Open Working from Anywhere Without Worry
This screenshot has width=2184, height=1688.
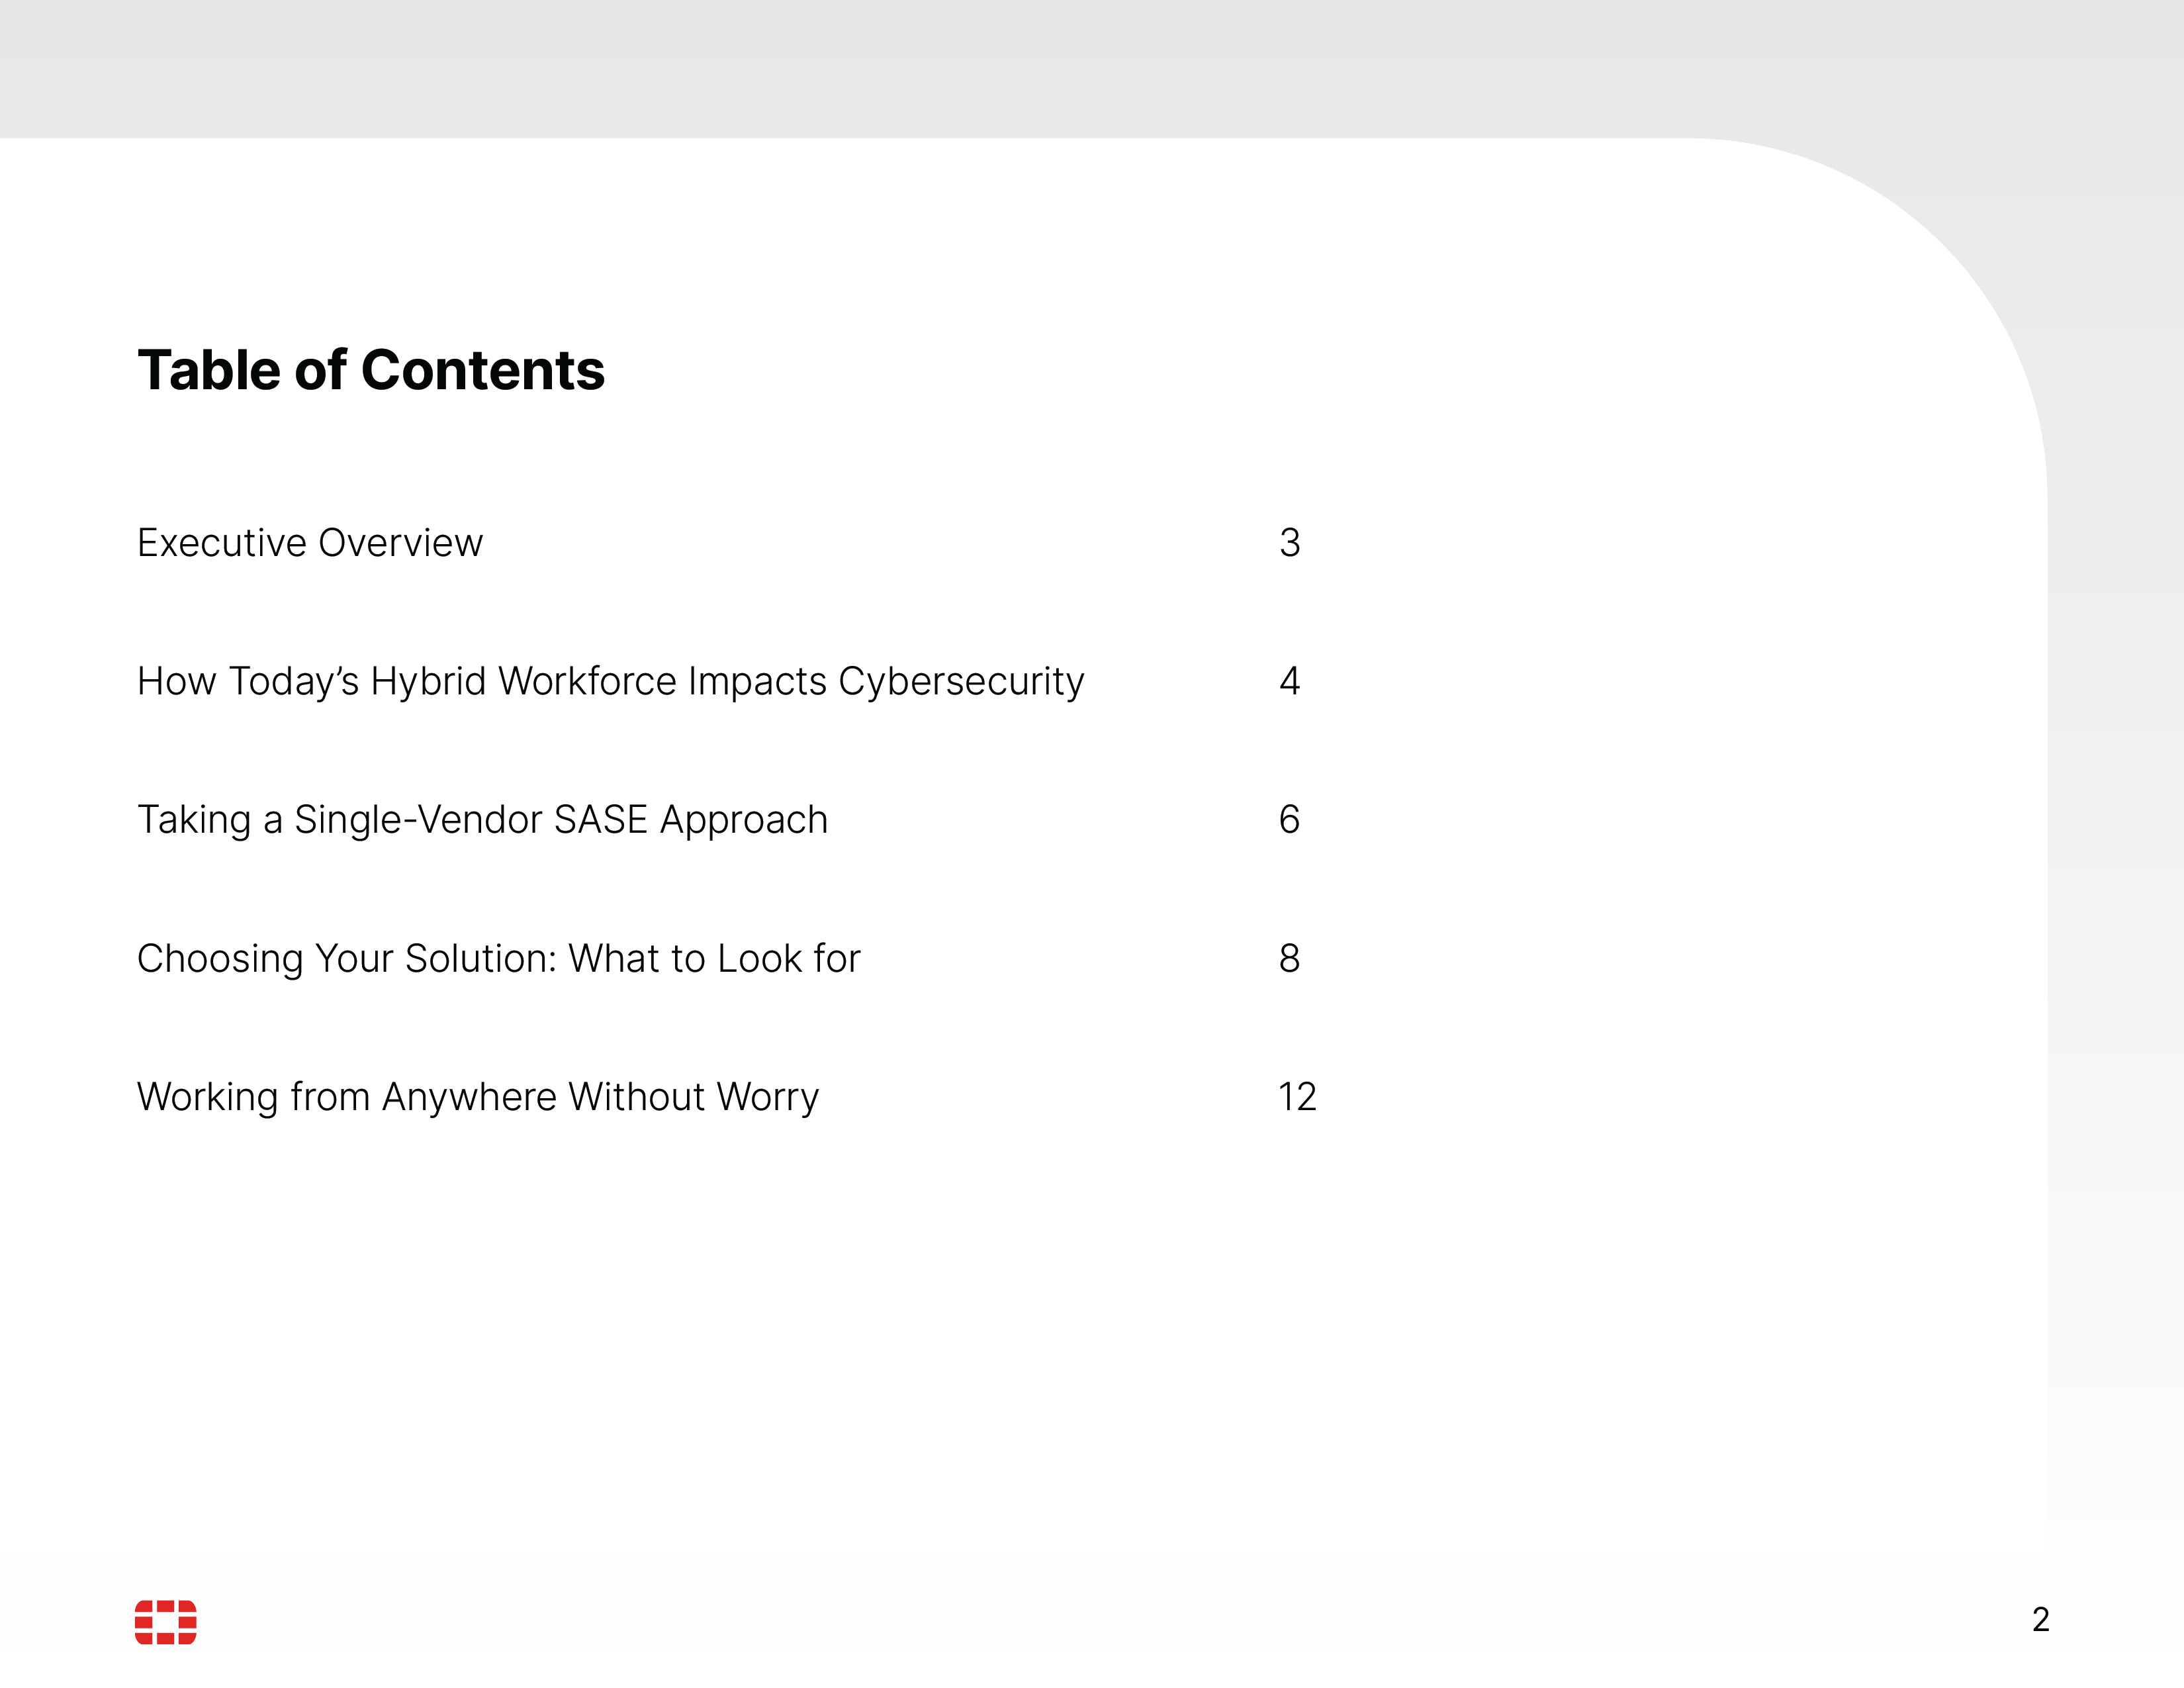pos(478,1097)
